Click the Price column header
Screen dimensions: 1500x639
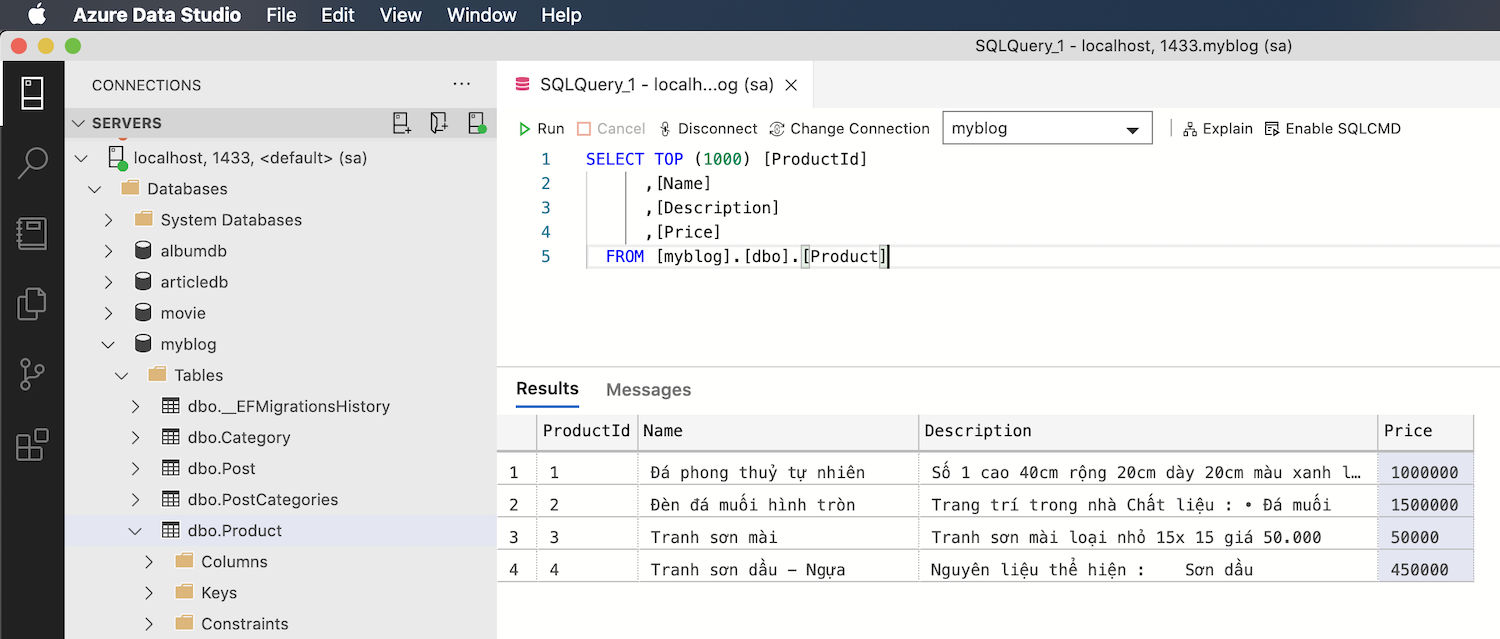1425,431
